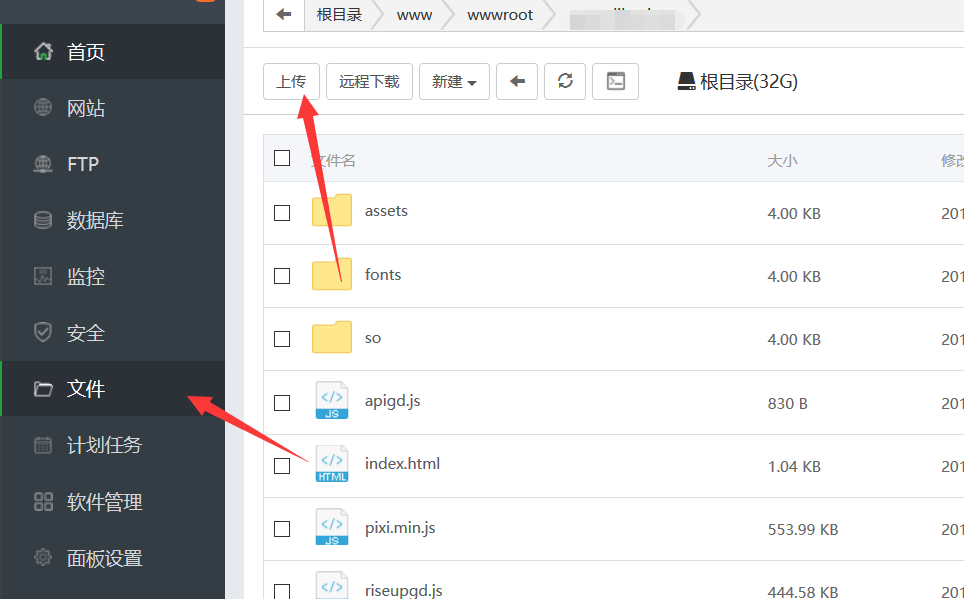
Task: Click the FTP globe icon in sidebar
Action: (x=43, y=164)
